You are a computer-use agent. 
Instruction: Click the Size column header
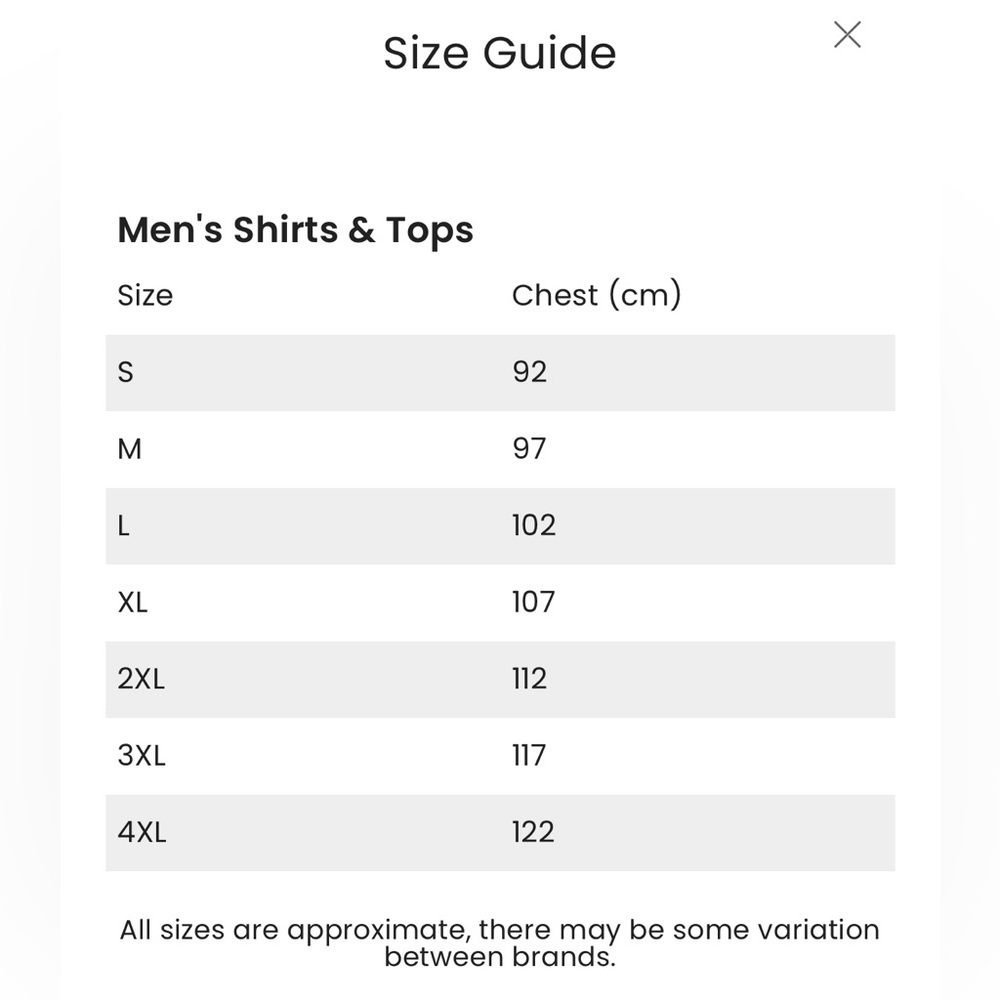click(x=145, y=296)
